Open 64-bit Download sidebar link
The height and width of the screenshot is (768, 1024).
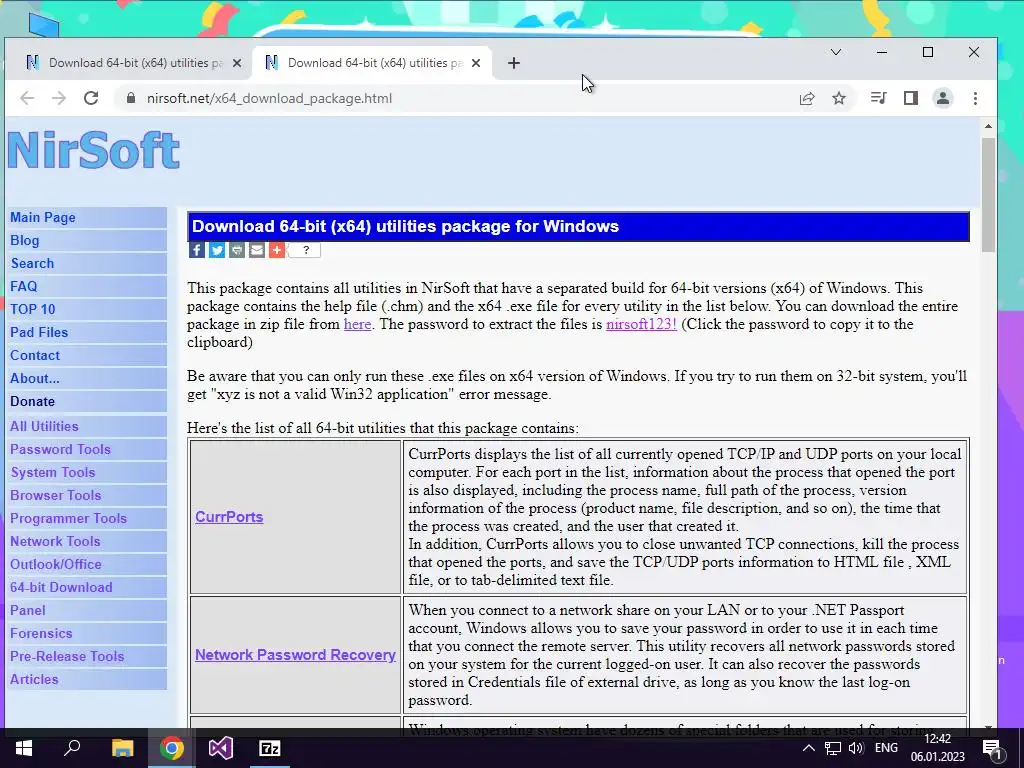pos(61,587)
